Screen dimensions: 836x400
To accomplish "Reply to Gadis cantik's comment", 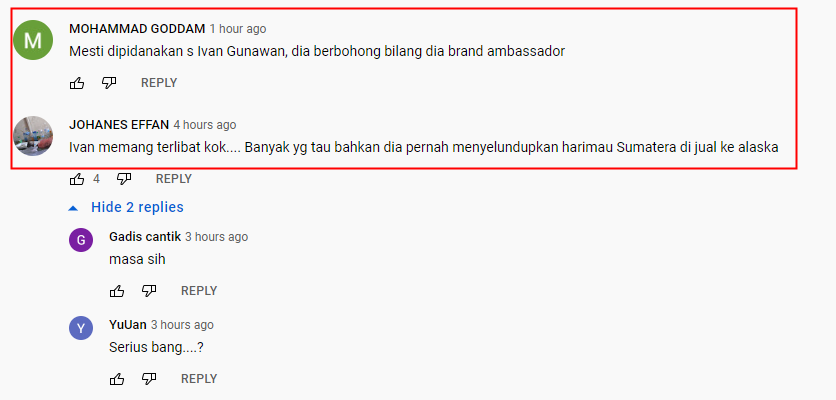I will pyautogui.click(x=199, y=291).
